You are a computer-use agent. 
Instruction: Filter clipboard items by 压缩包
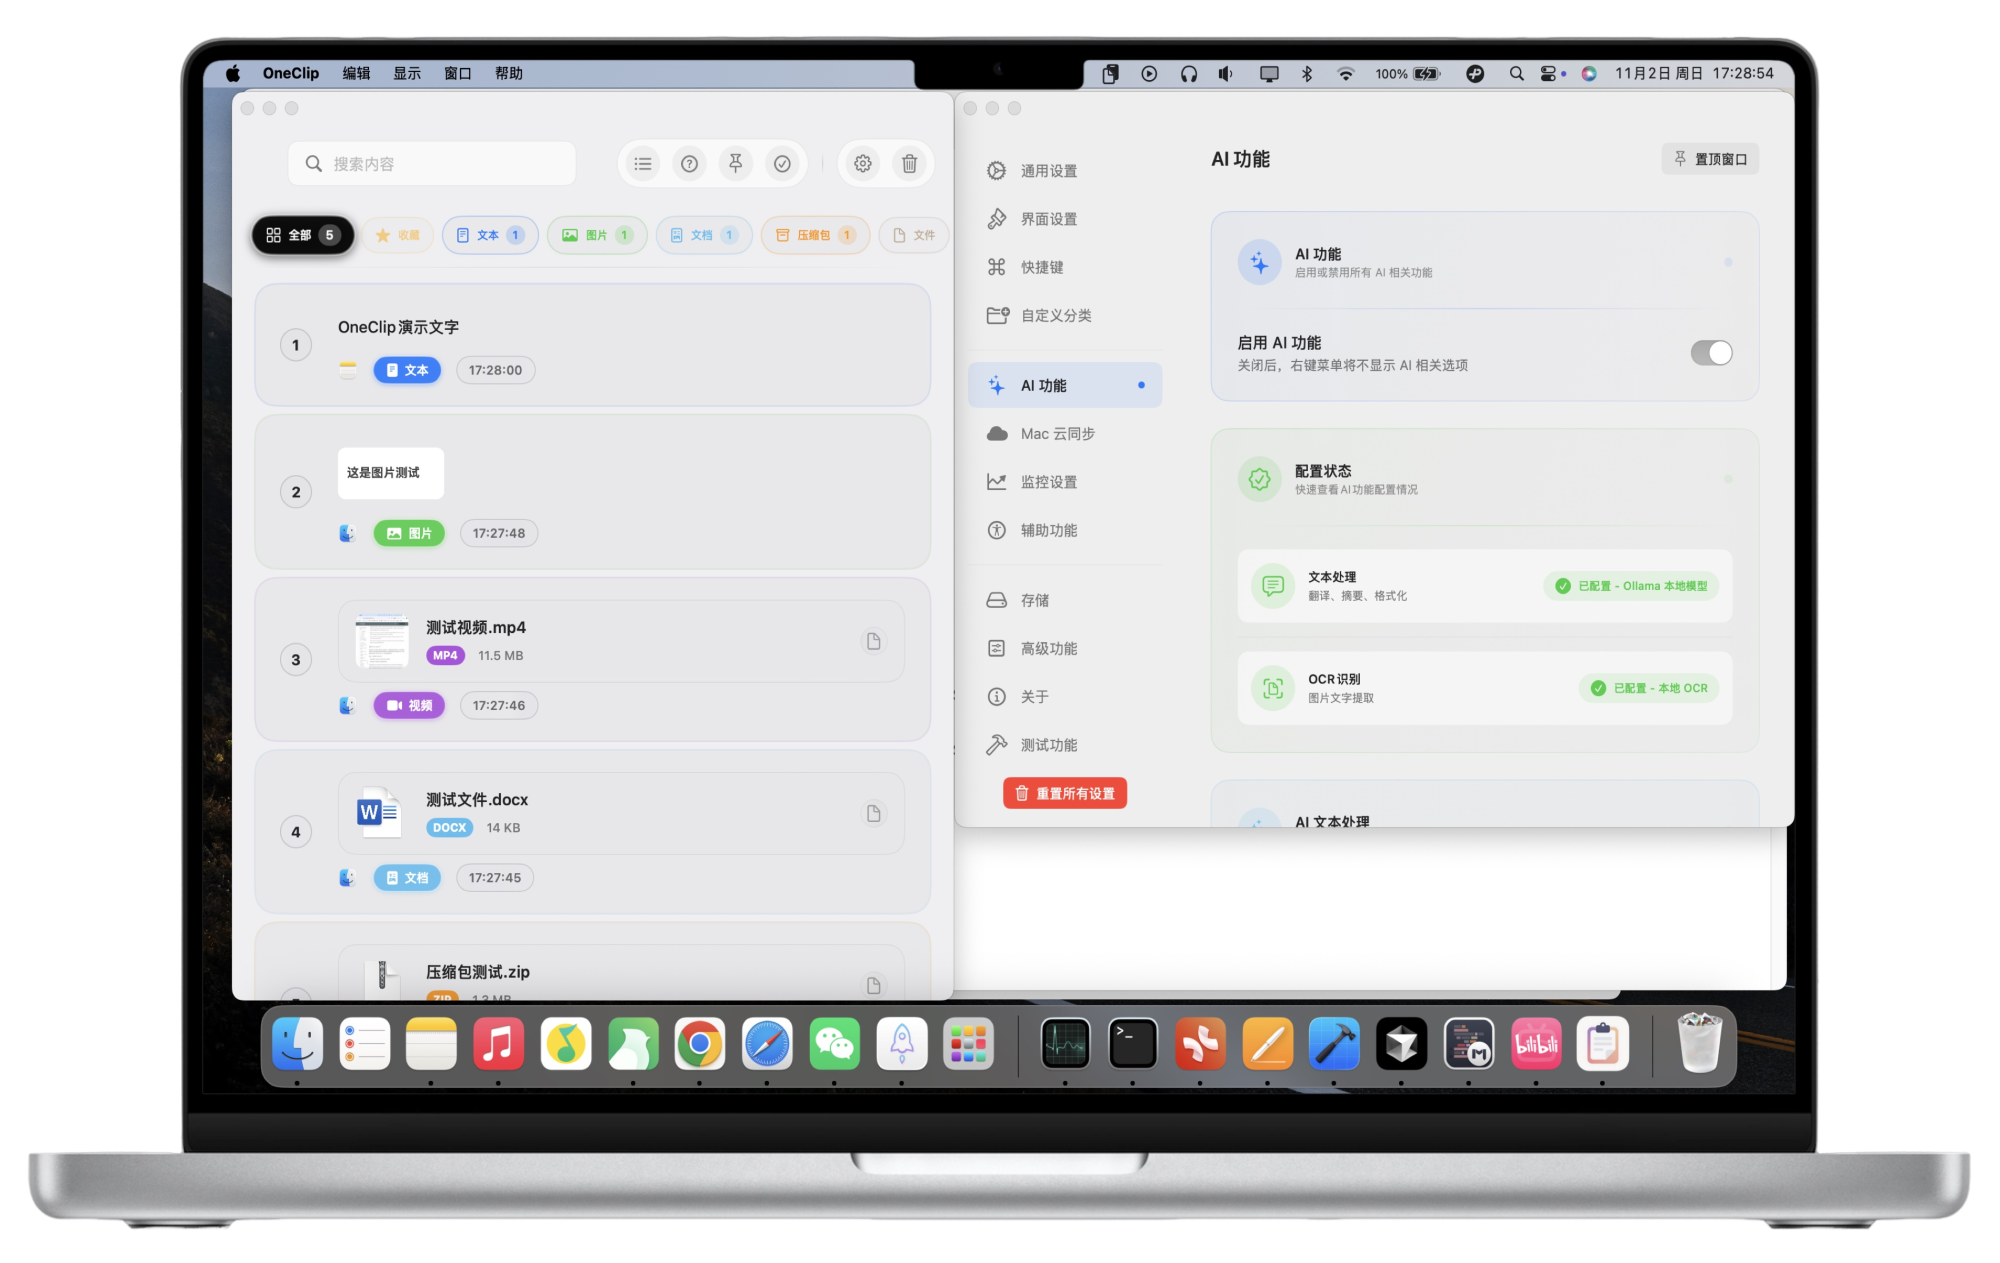pos(814,235)
